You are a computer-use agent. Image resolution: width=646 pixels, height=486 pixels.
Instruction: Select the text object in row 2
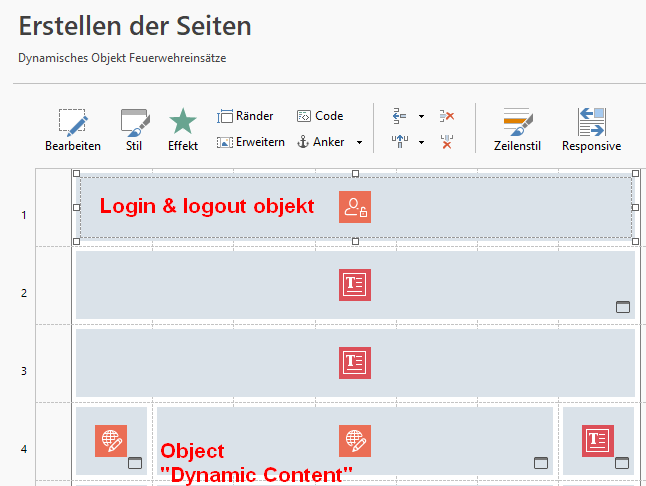click(x=355, y=284)
